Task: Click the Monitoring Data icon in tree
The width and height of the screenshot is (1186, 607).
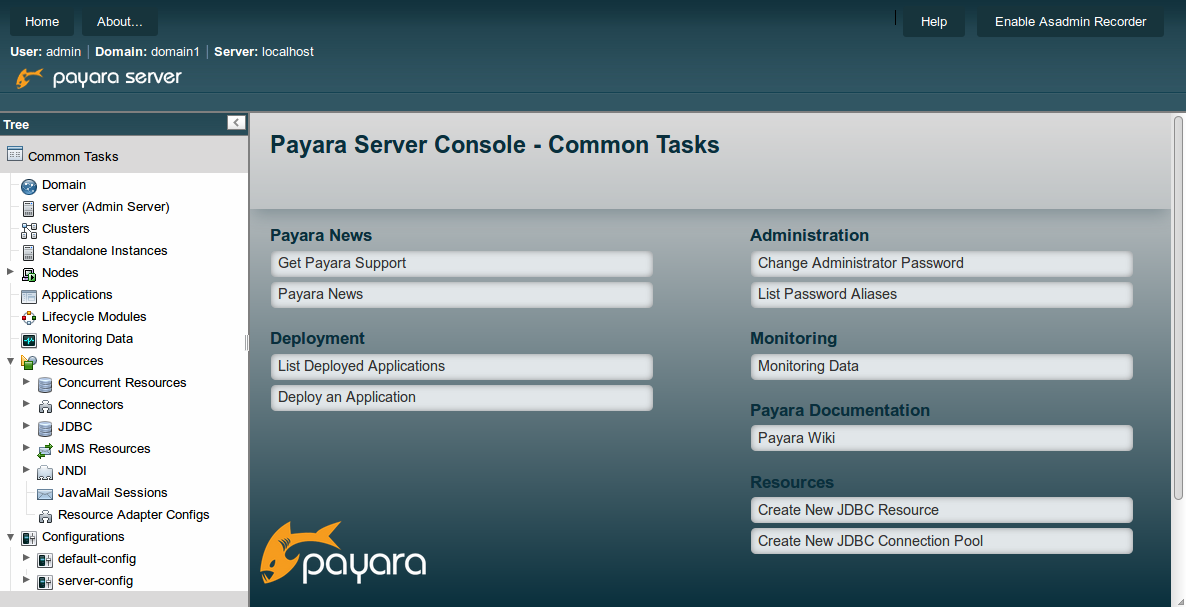Action: [x=29, y=340]
